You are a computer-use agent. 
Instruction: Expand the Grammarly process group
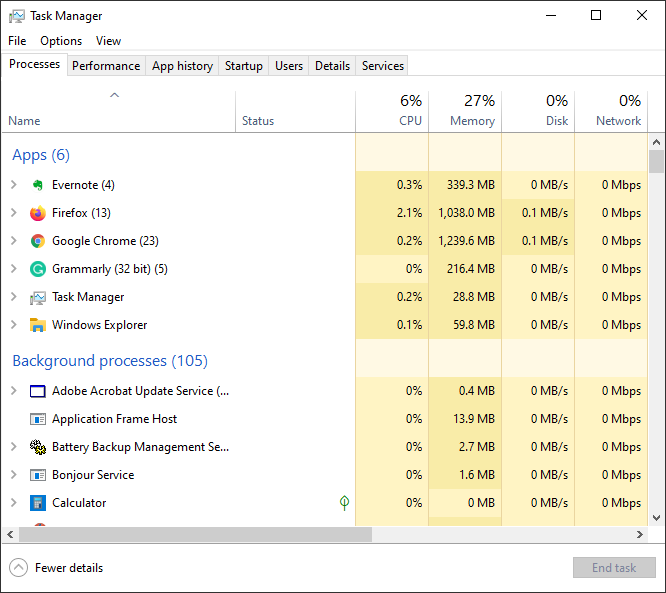pos(14,269)
